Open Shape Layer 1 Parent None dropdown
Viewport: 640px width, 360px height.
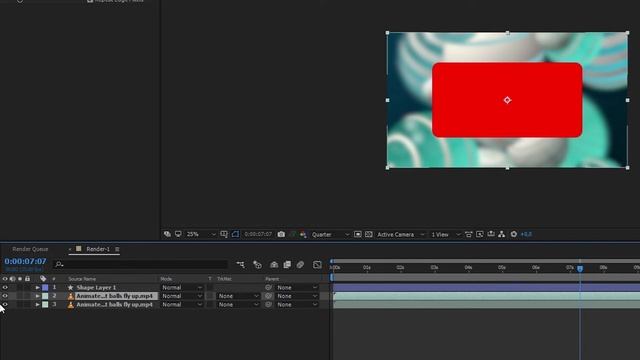tap(297, 288)
